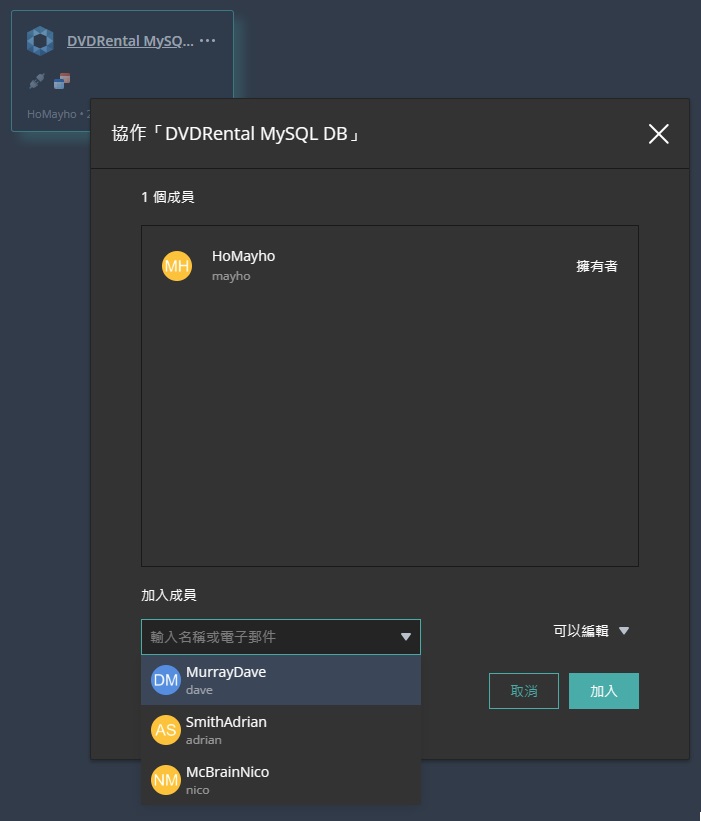Open the project card three-dot menu
The width and height of the screenshot is (701, 821).
(207, 40)
